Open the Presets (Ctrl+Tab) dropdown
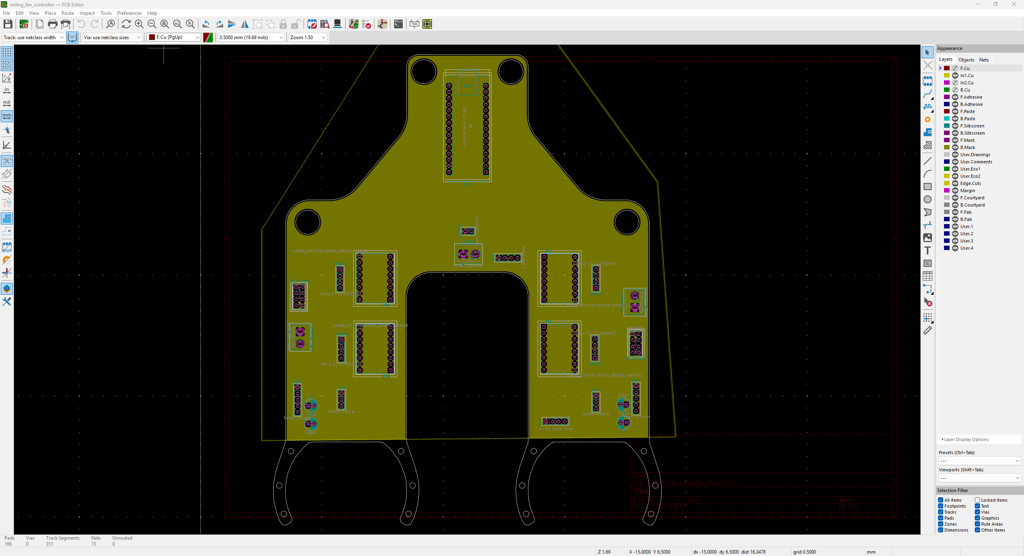This screenshot has height=556, width=1024. [x=979, y=461]
